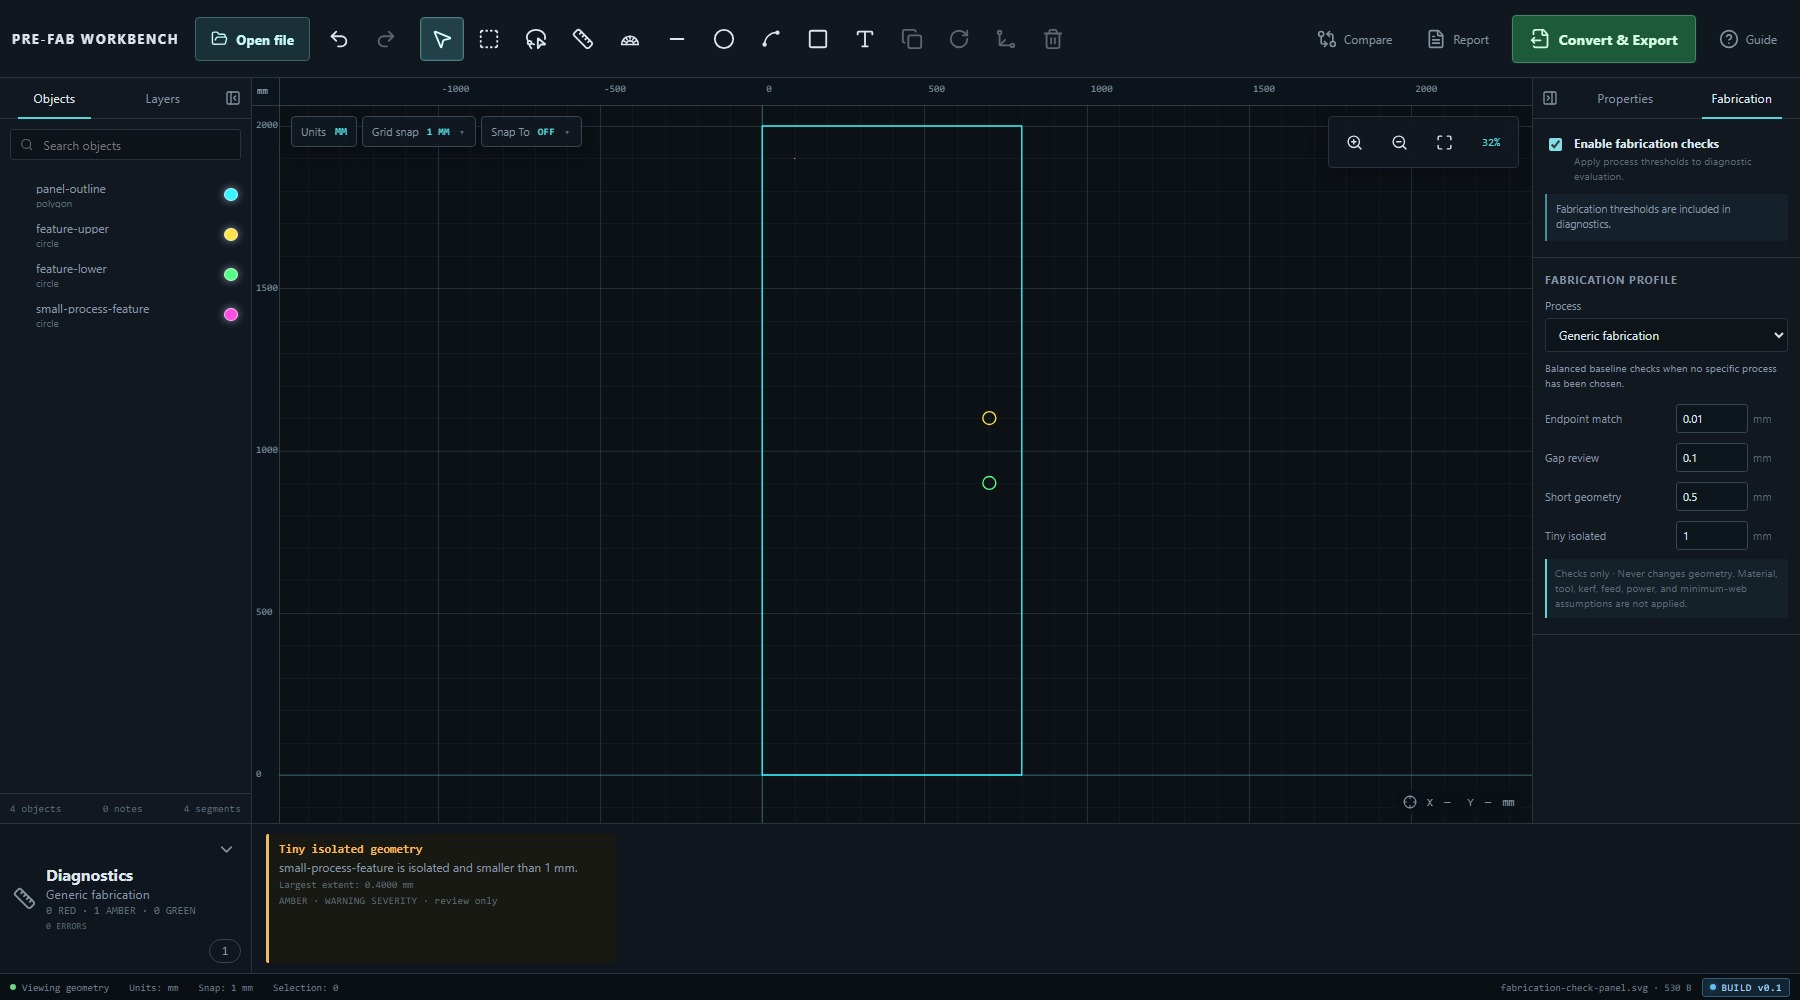Select the Fabrication tab
Screen dimensions: 1800x1000
coord(1741,99)
